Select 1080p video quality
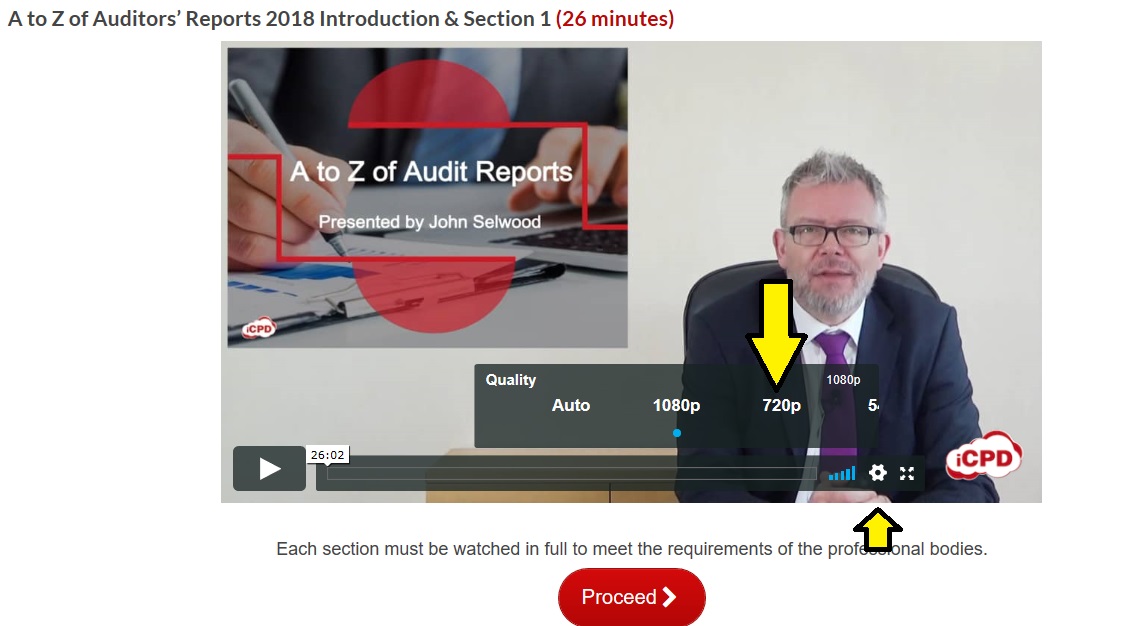The image size is (1143, 626). click(676, 405)
